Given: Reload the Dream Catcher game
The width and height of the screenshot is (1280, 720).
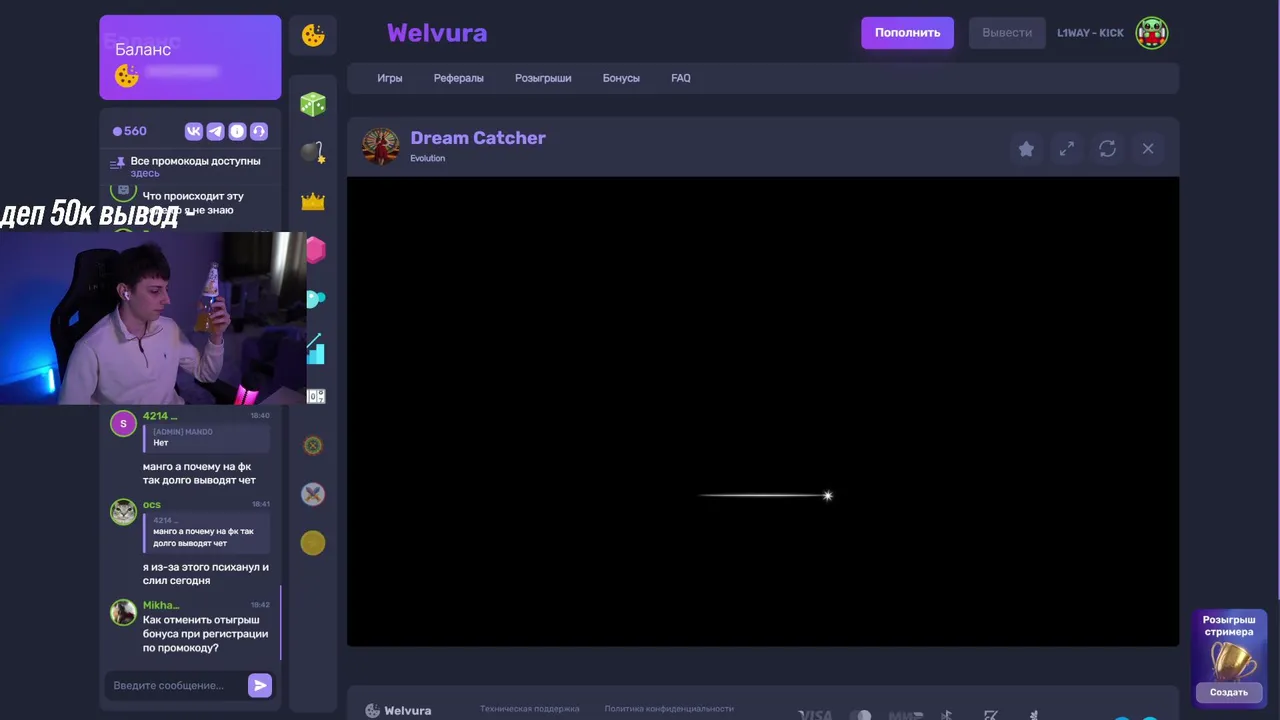Looking at the screenshot, I should 1107,149.
